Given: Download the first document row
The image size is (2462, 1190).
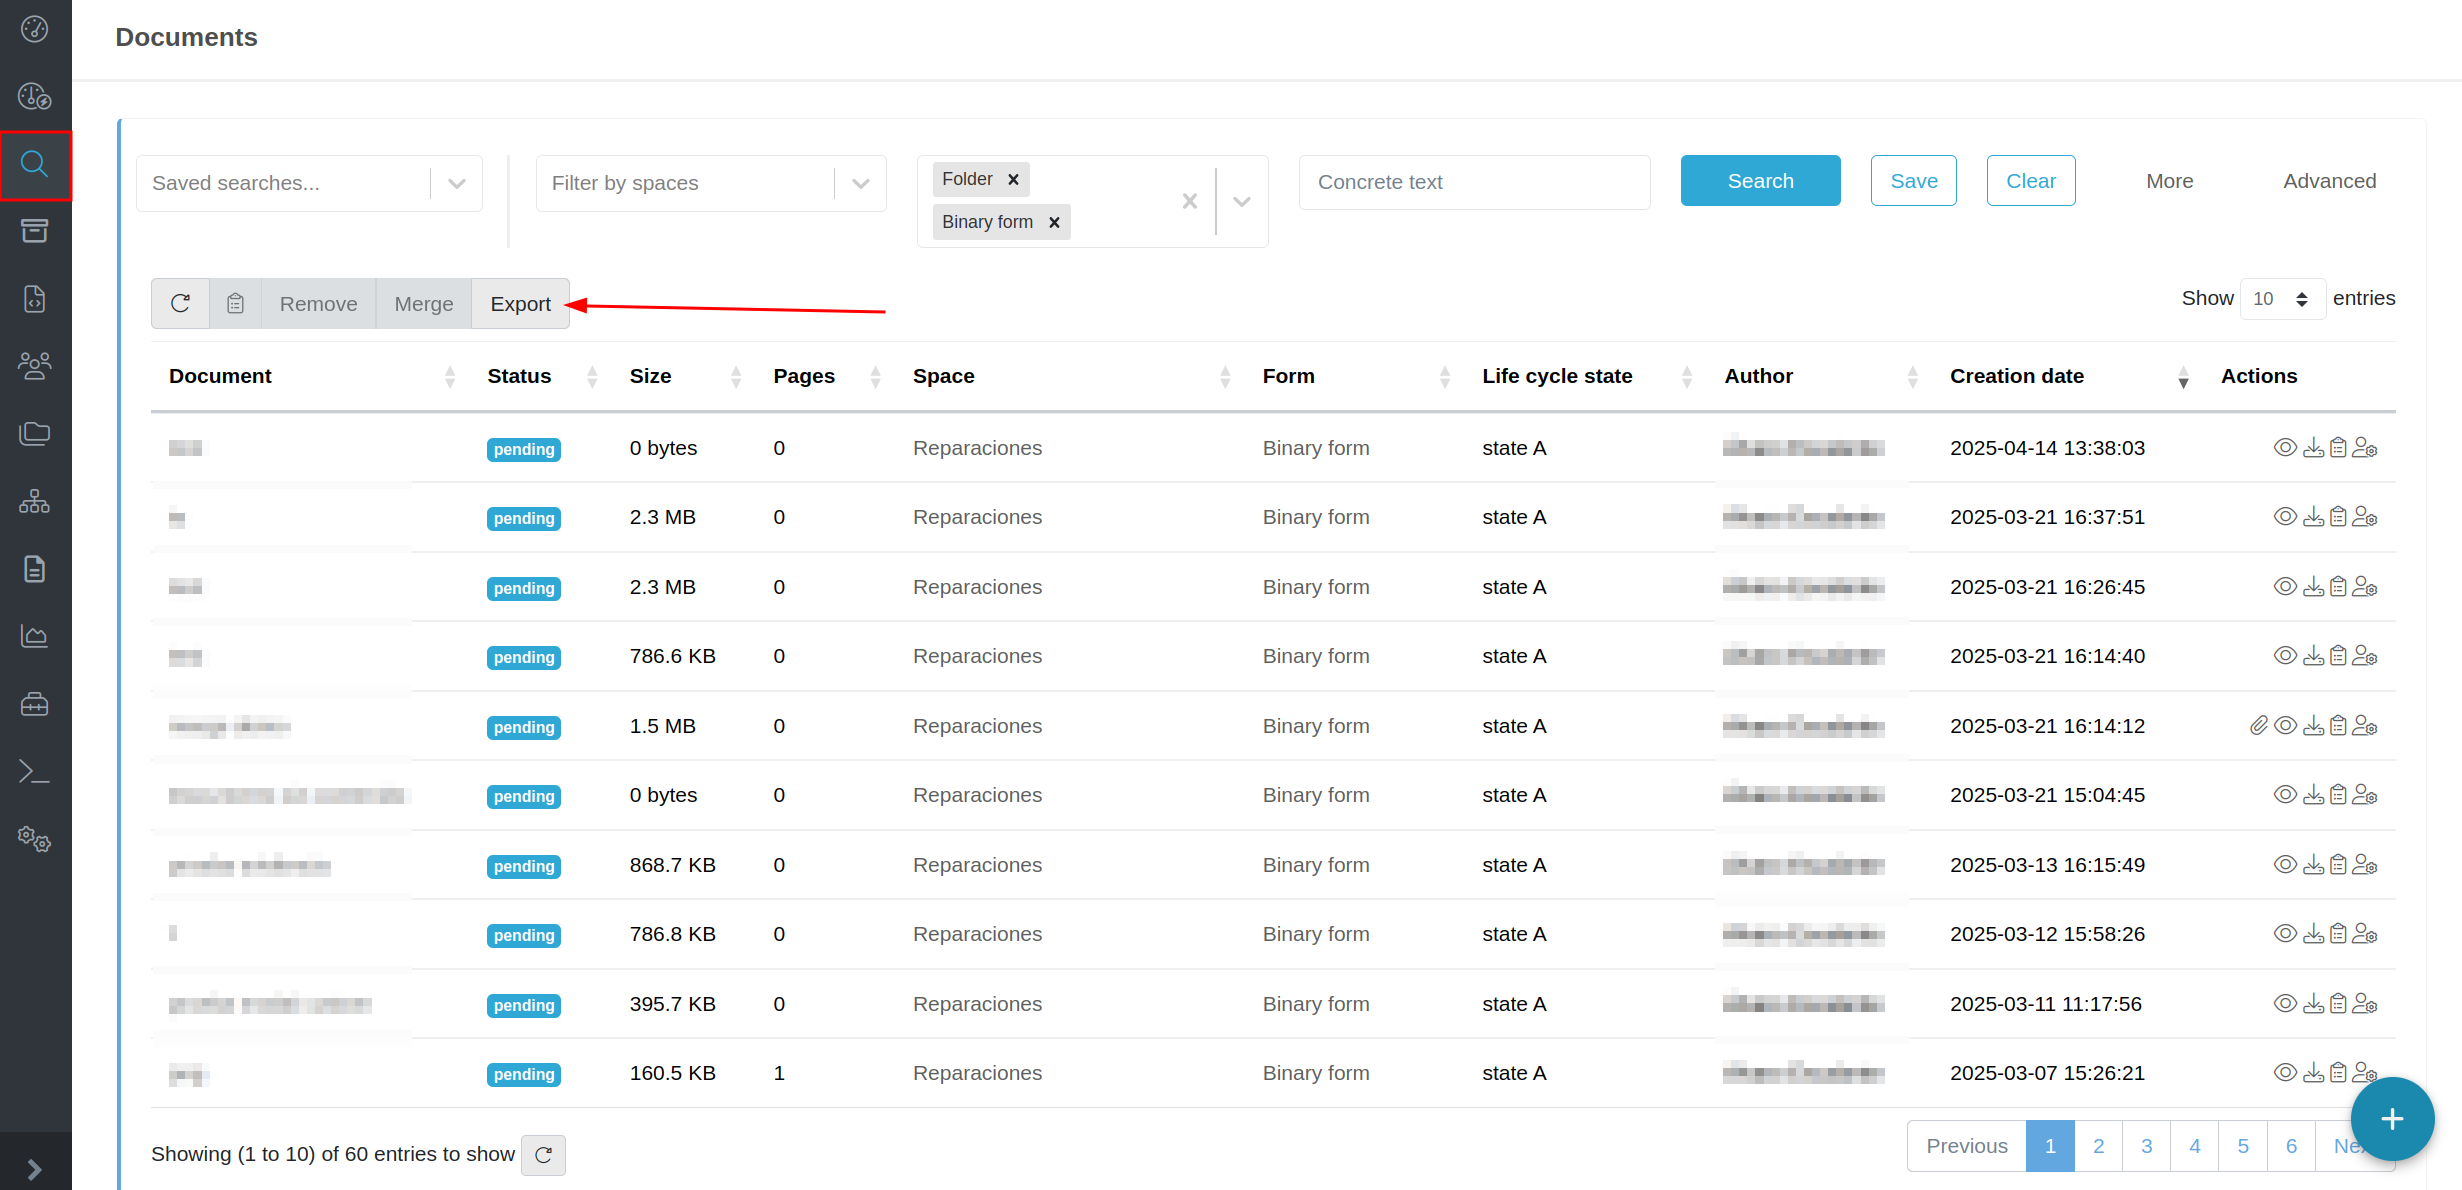Looking at the screenshot, I should pyautogui.click(x=2313, y=448).
